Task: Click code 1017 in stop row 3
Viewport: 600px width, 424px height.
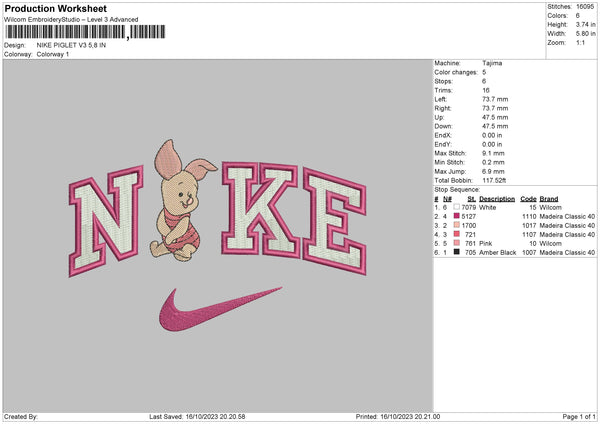Action: (x=529, y=225)
